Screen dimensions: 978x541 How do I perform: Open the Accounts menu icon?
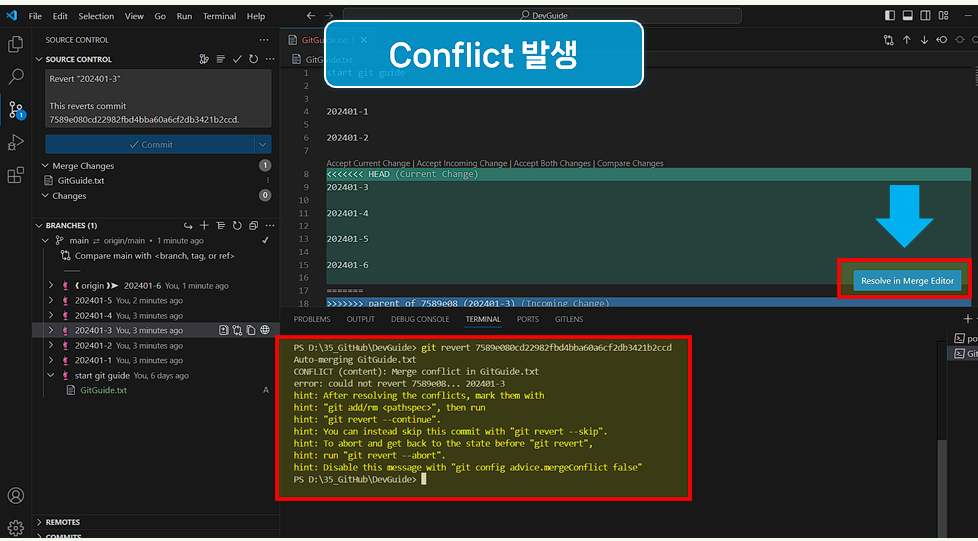(16, 495)
